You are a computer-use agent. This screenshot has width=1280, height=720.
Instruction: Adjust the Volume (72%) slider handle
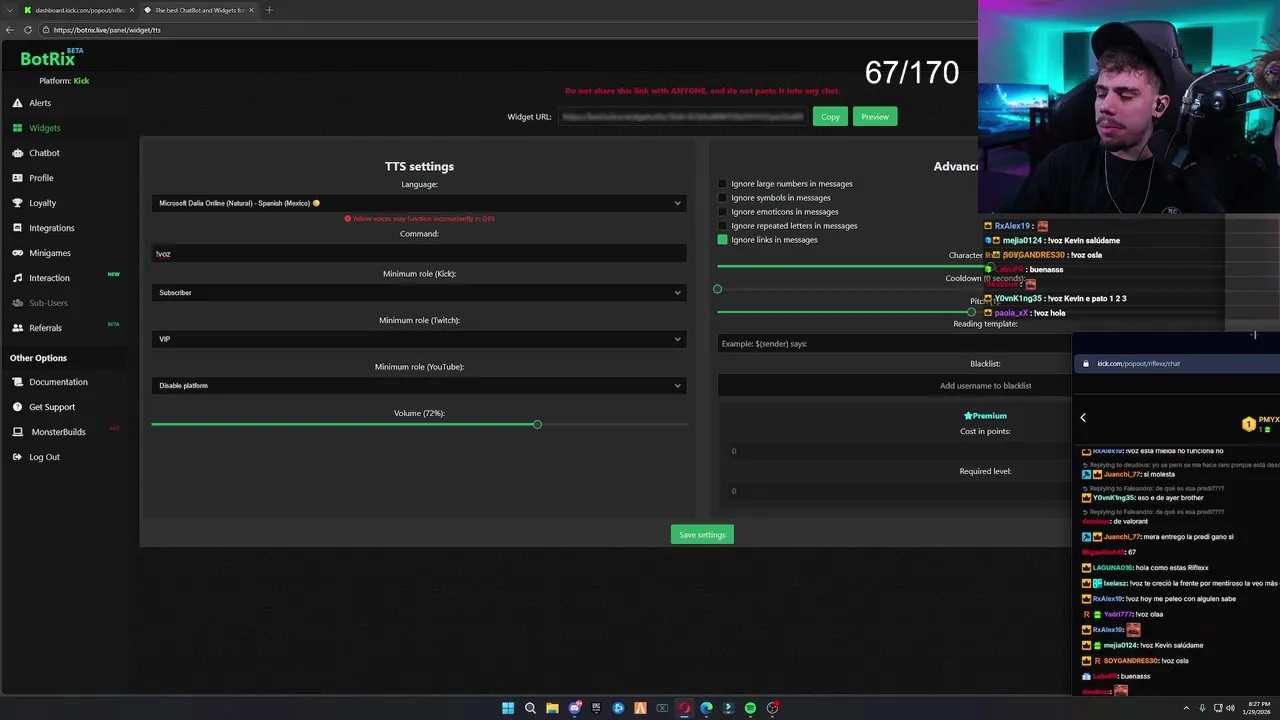tap(537, 425)
